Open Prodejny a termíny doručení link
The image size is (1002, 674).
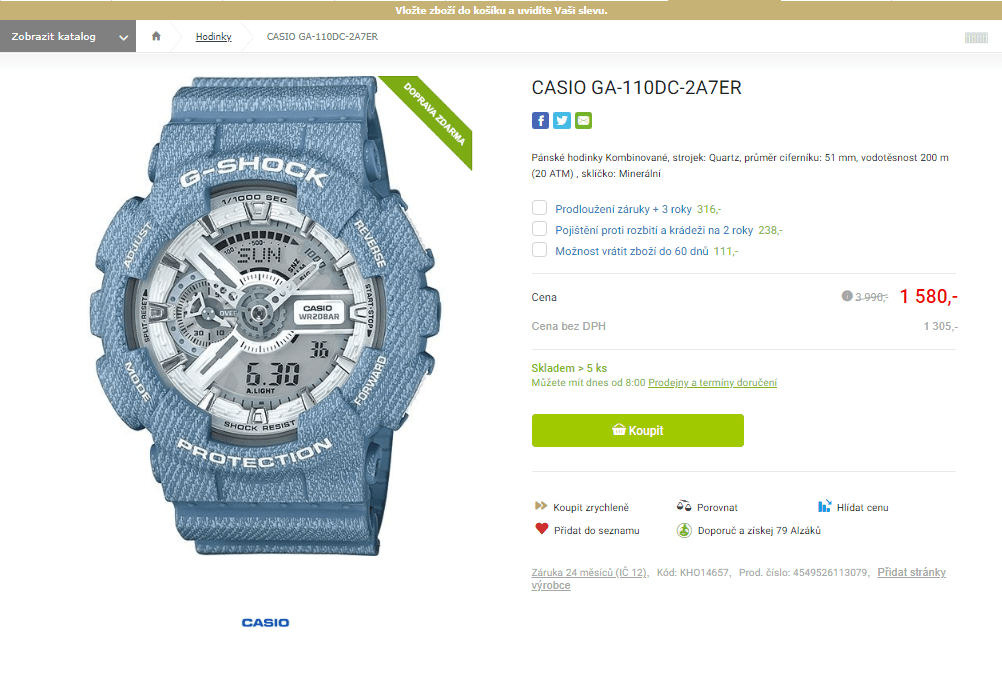[713, 383]
